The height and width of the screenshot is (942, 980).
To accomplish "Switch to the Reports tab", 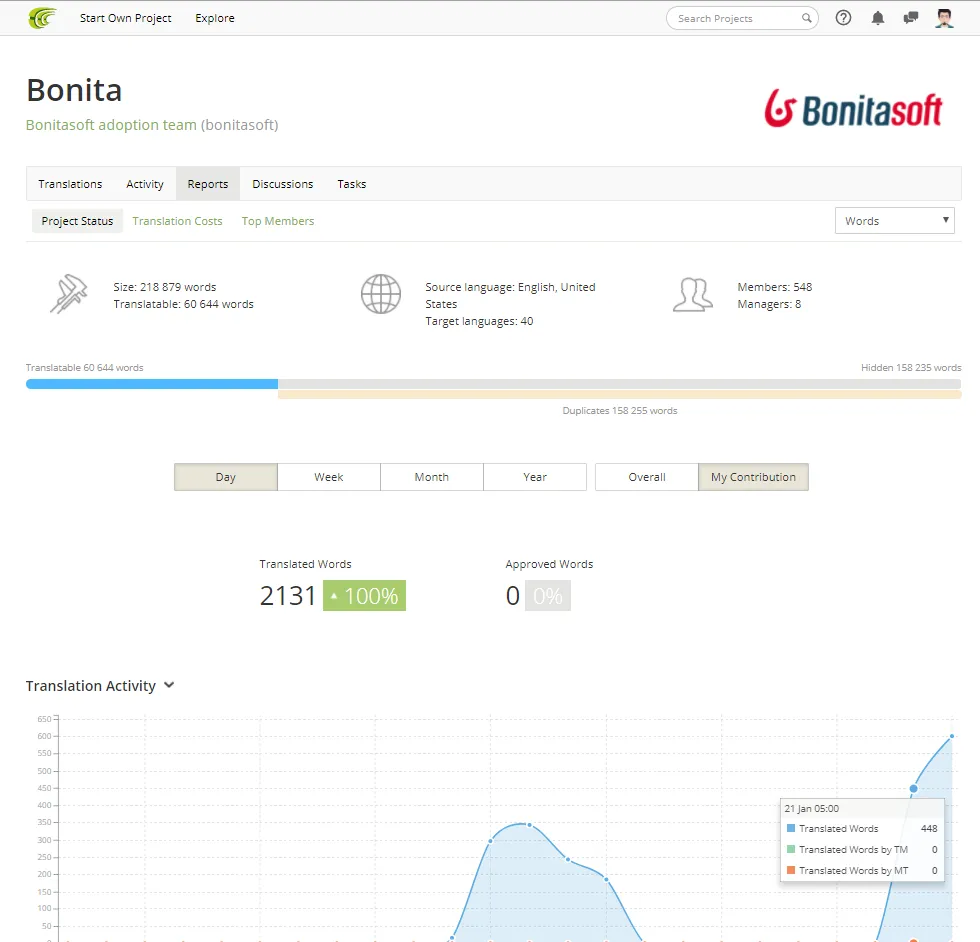I will (x=208, y=184).
